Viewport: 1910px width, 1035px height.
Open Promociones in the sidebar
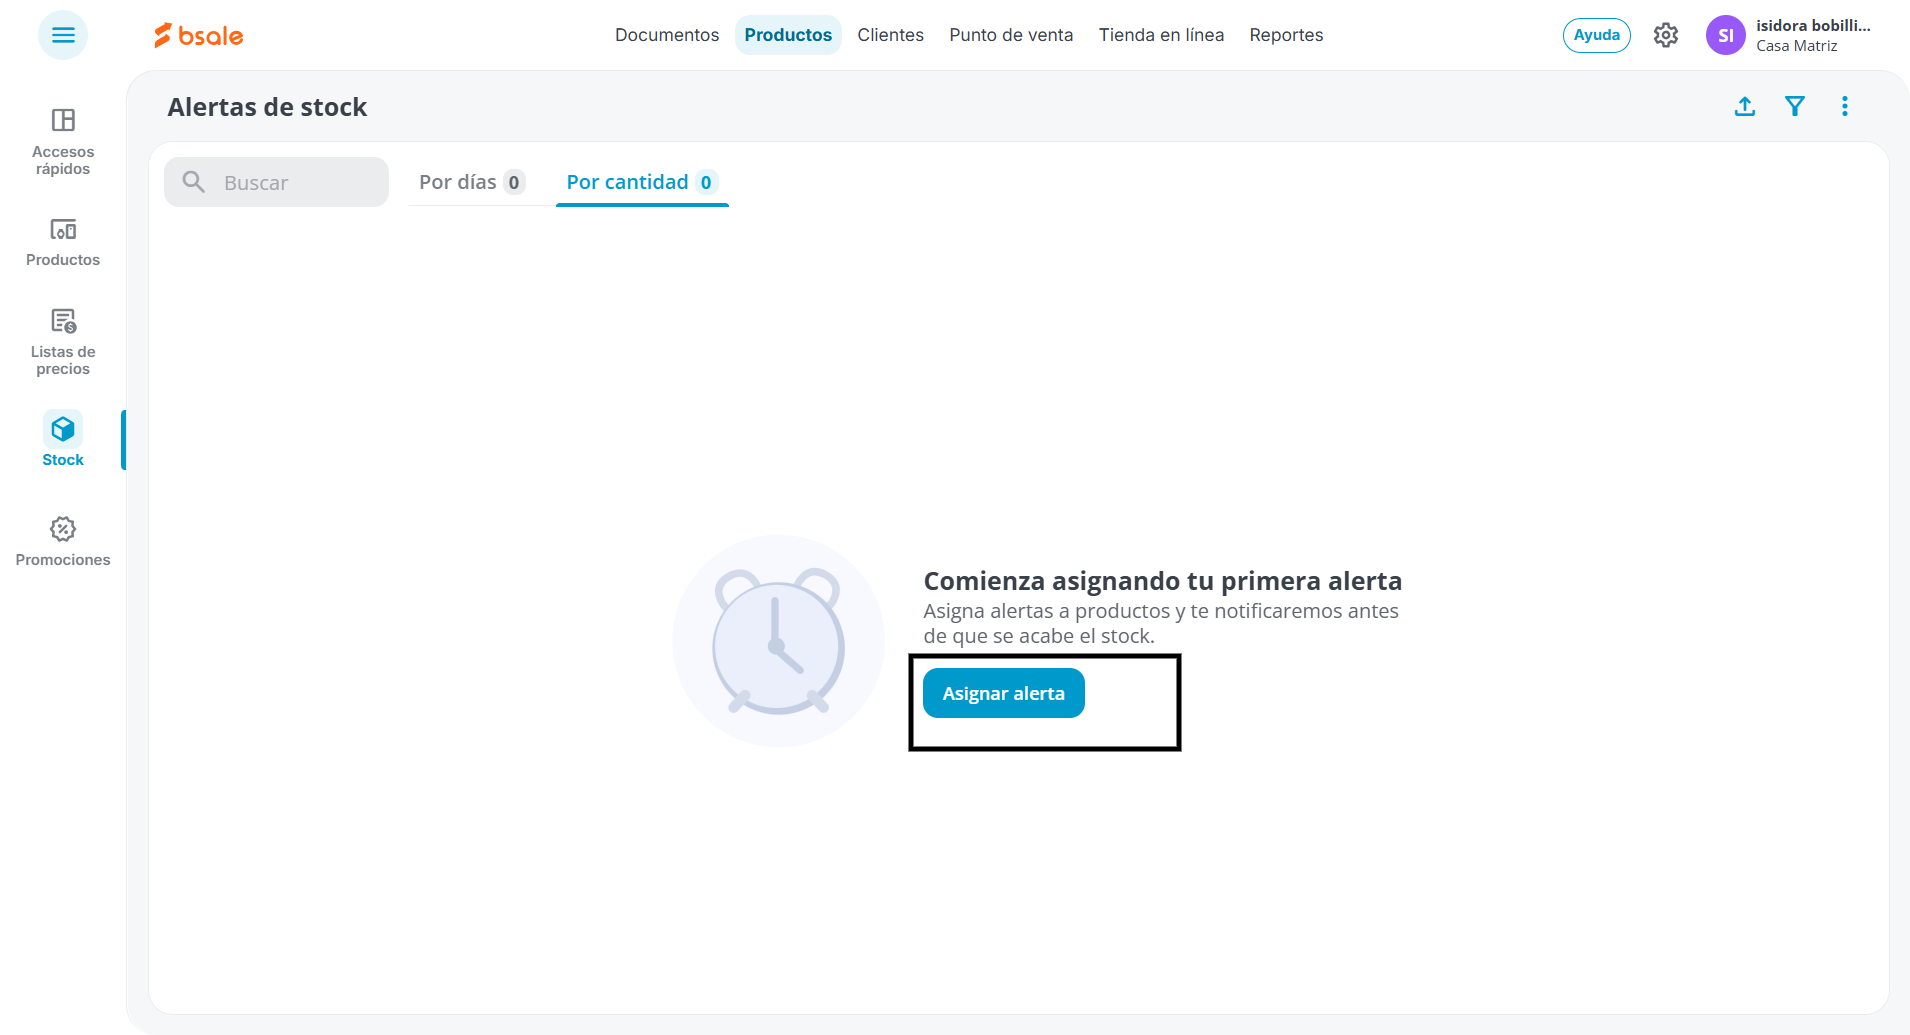[63, 542]
